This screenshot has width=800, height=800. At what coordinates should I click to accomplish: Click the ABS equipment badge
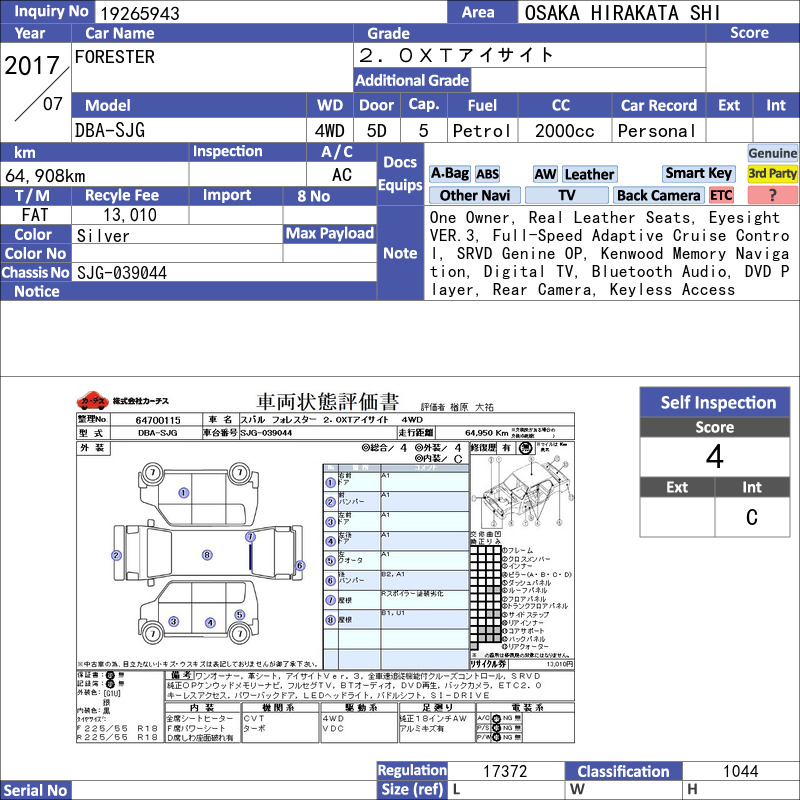pos(487,174)
